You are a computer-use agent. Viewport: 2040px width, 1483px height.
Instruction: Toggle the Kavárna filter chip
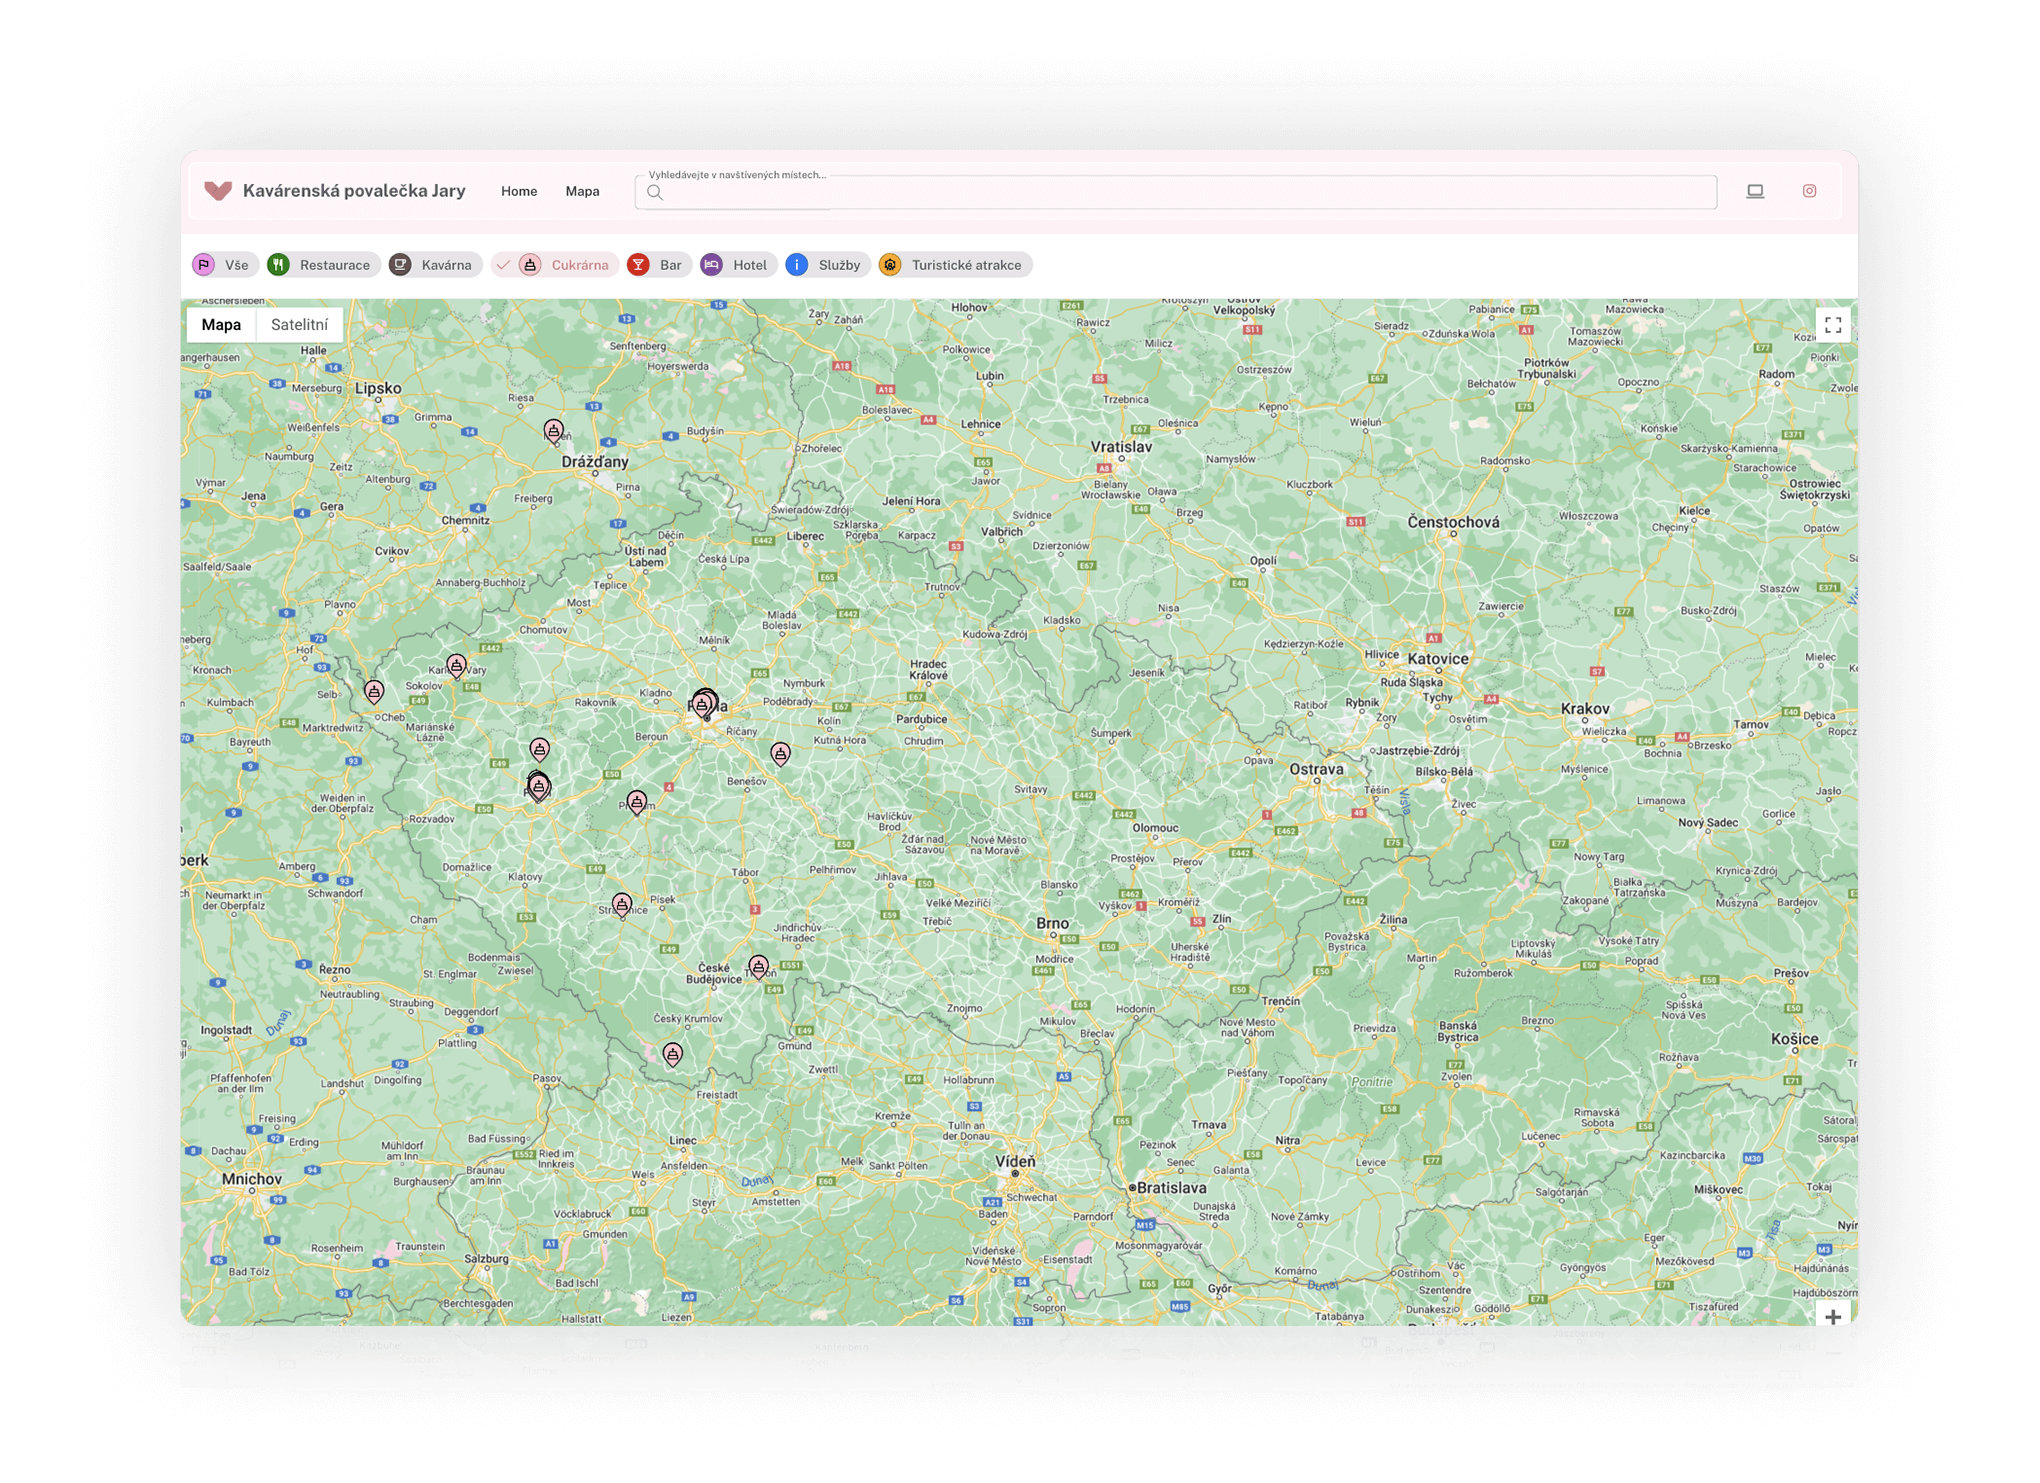(x=434, y=265)
